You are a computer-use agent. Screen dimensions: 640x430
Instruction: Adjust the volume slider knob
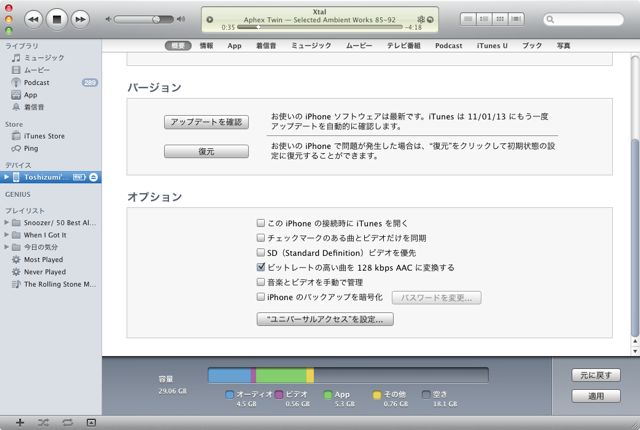156,19
